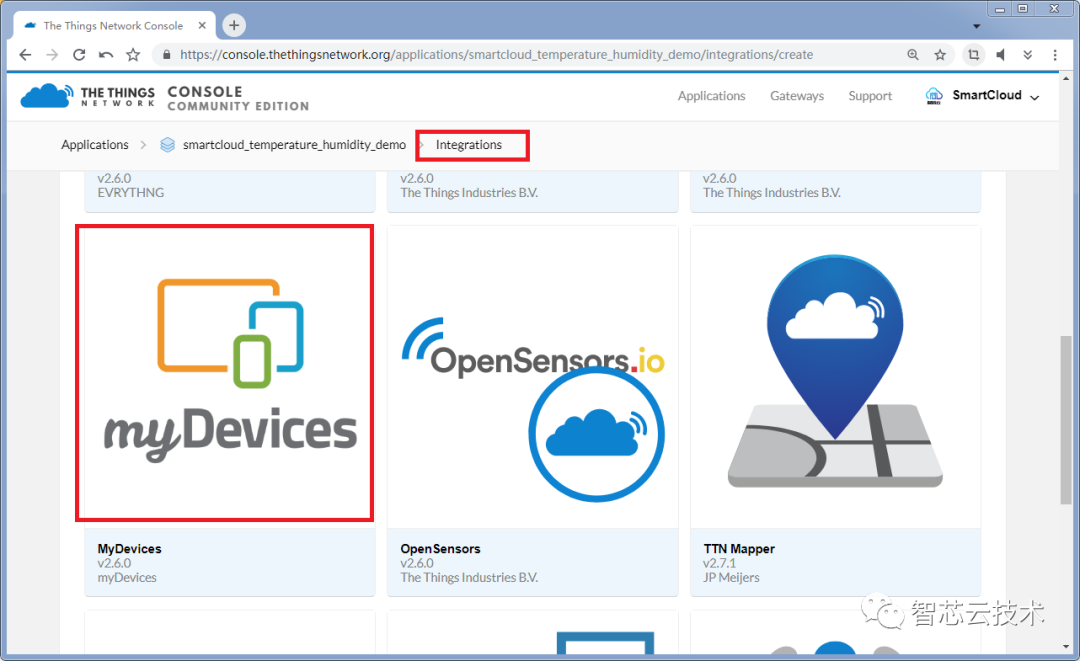
Task: Click the undo close-tab arrow icon
Action: pyautogui.click(x=106, y=54)
